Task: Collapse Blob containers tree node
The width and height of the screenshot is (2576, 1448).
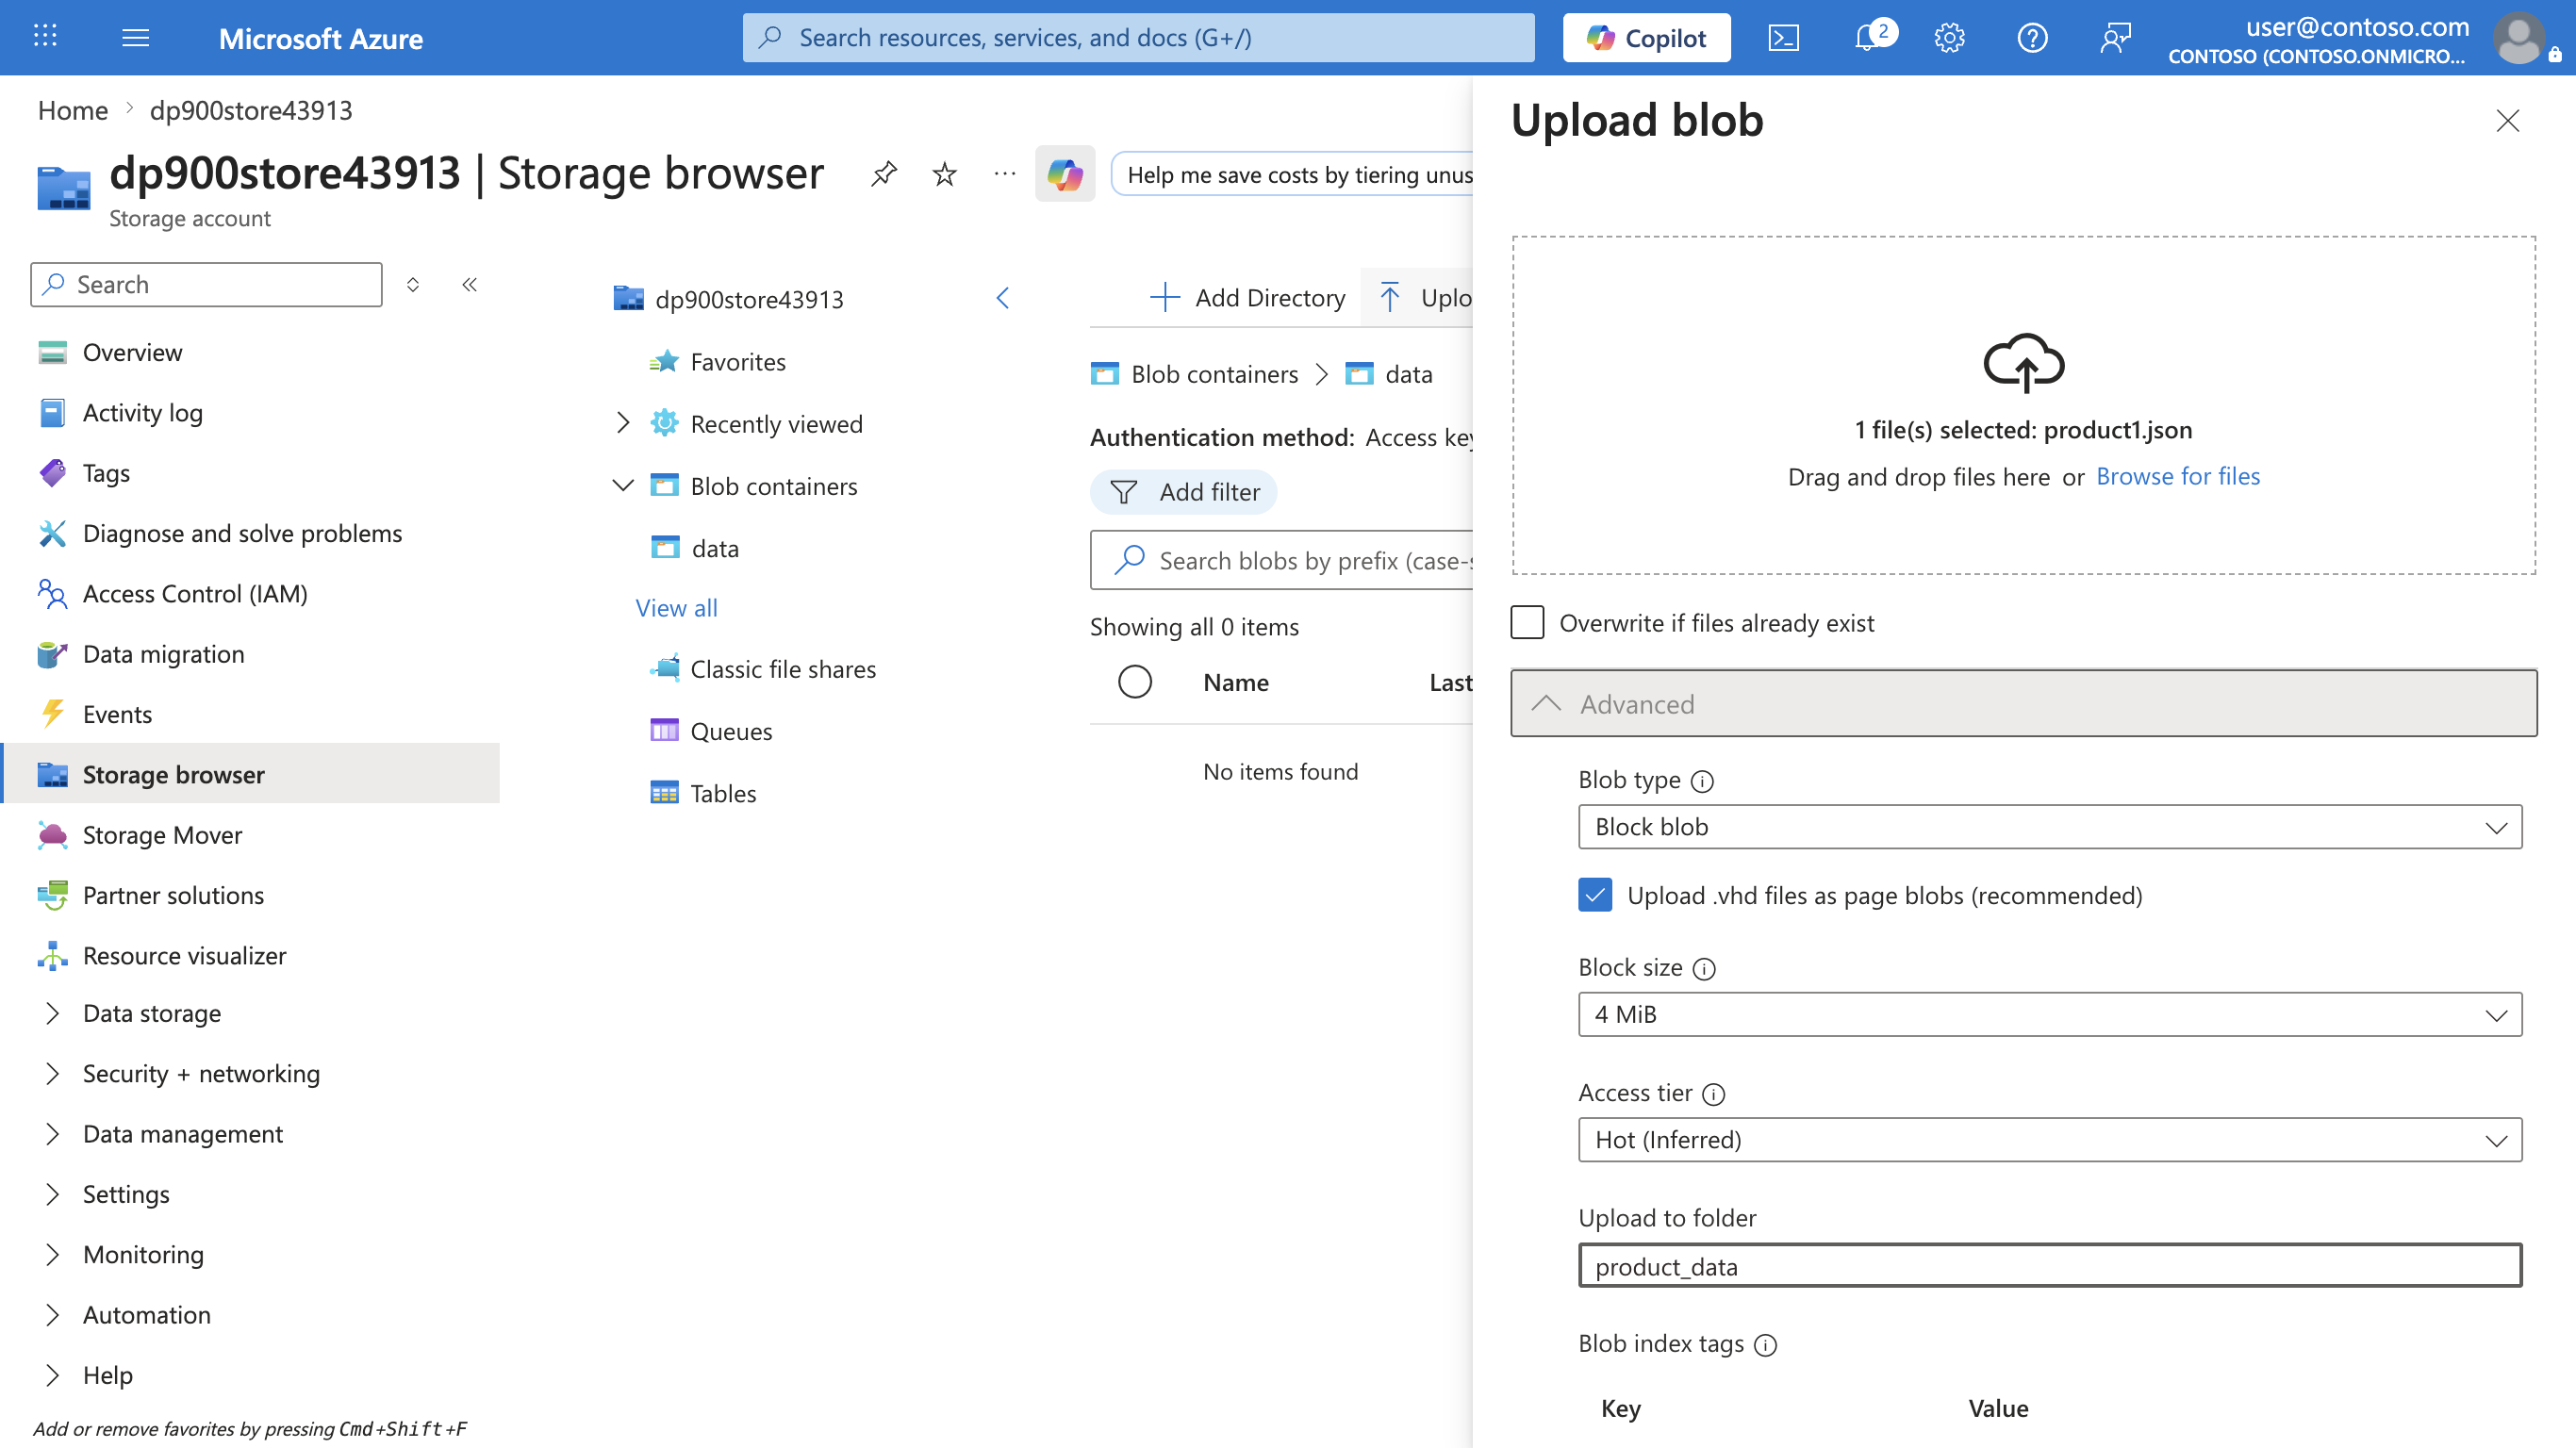Action: (622, 486)
